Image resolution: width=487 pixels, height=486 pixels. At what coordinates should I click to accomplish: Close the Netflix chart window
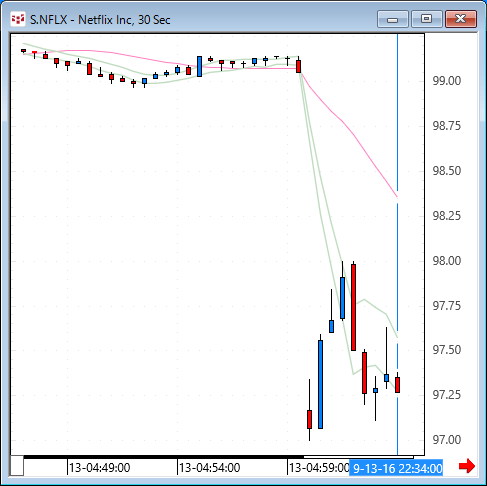point(461,19)
